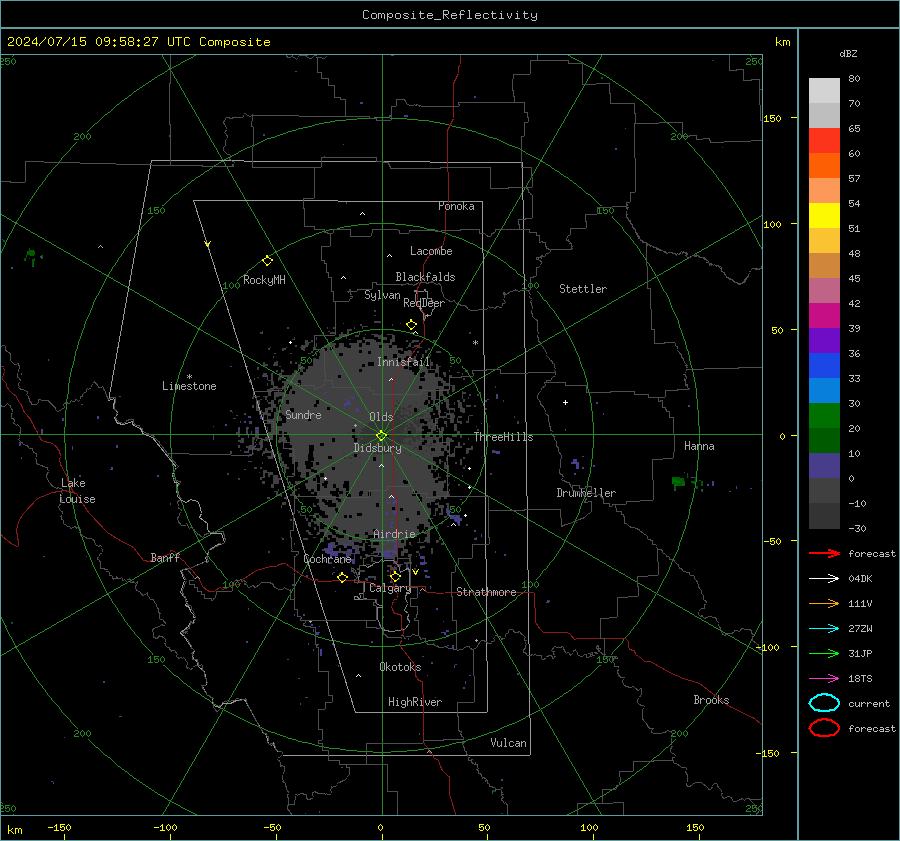Click the ThreeHills label
The height and width of the screenshot is (841, 900).
(503, 437)
